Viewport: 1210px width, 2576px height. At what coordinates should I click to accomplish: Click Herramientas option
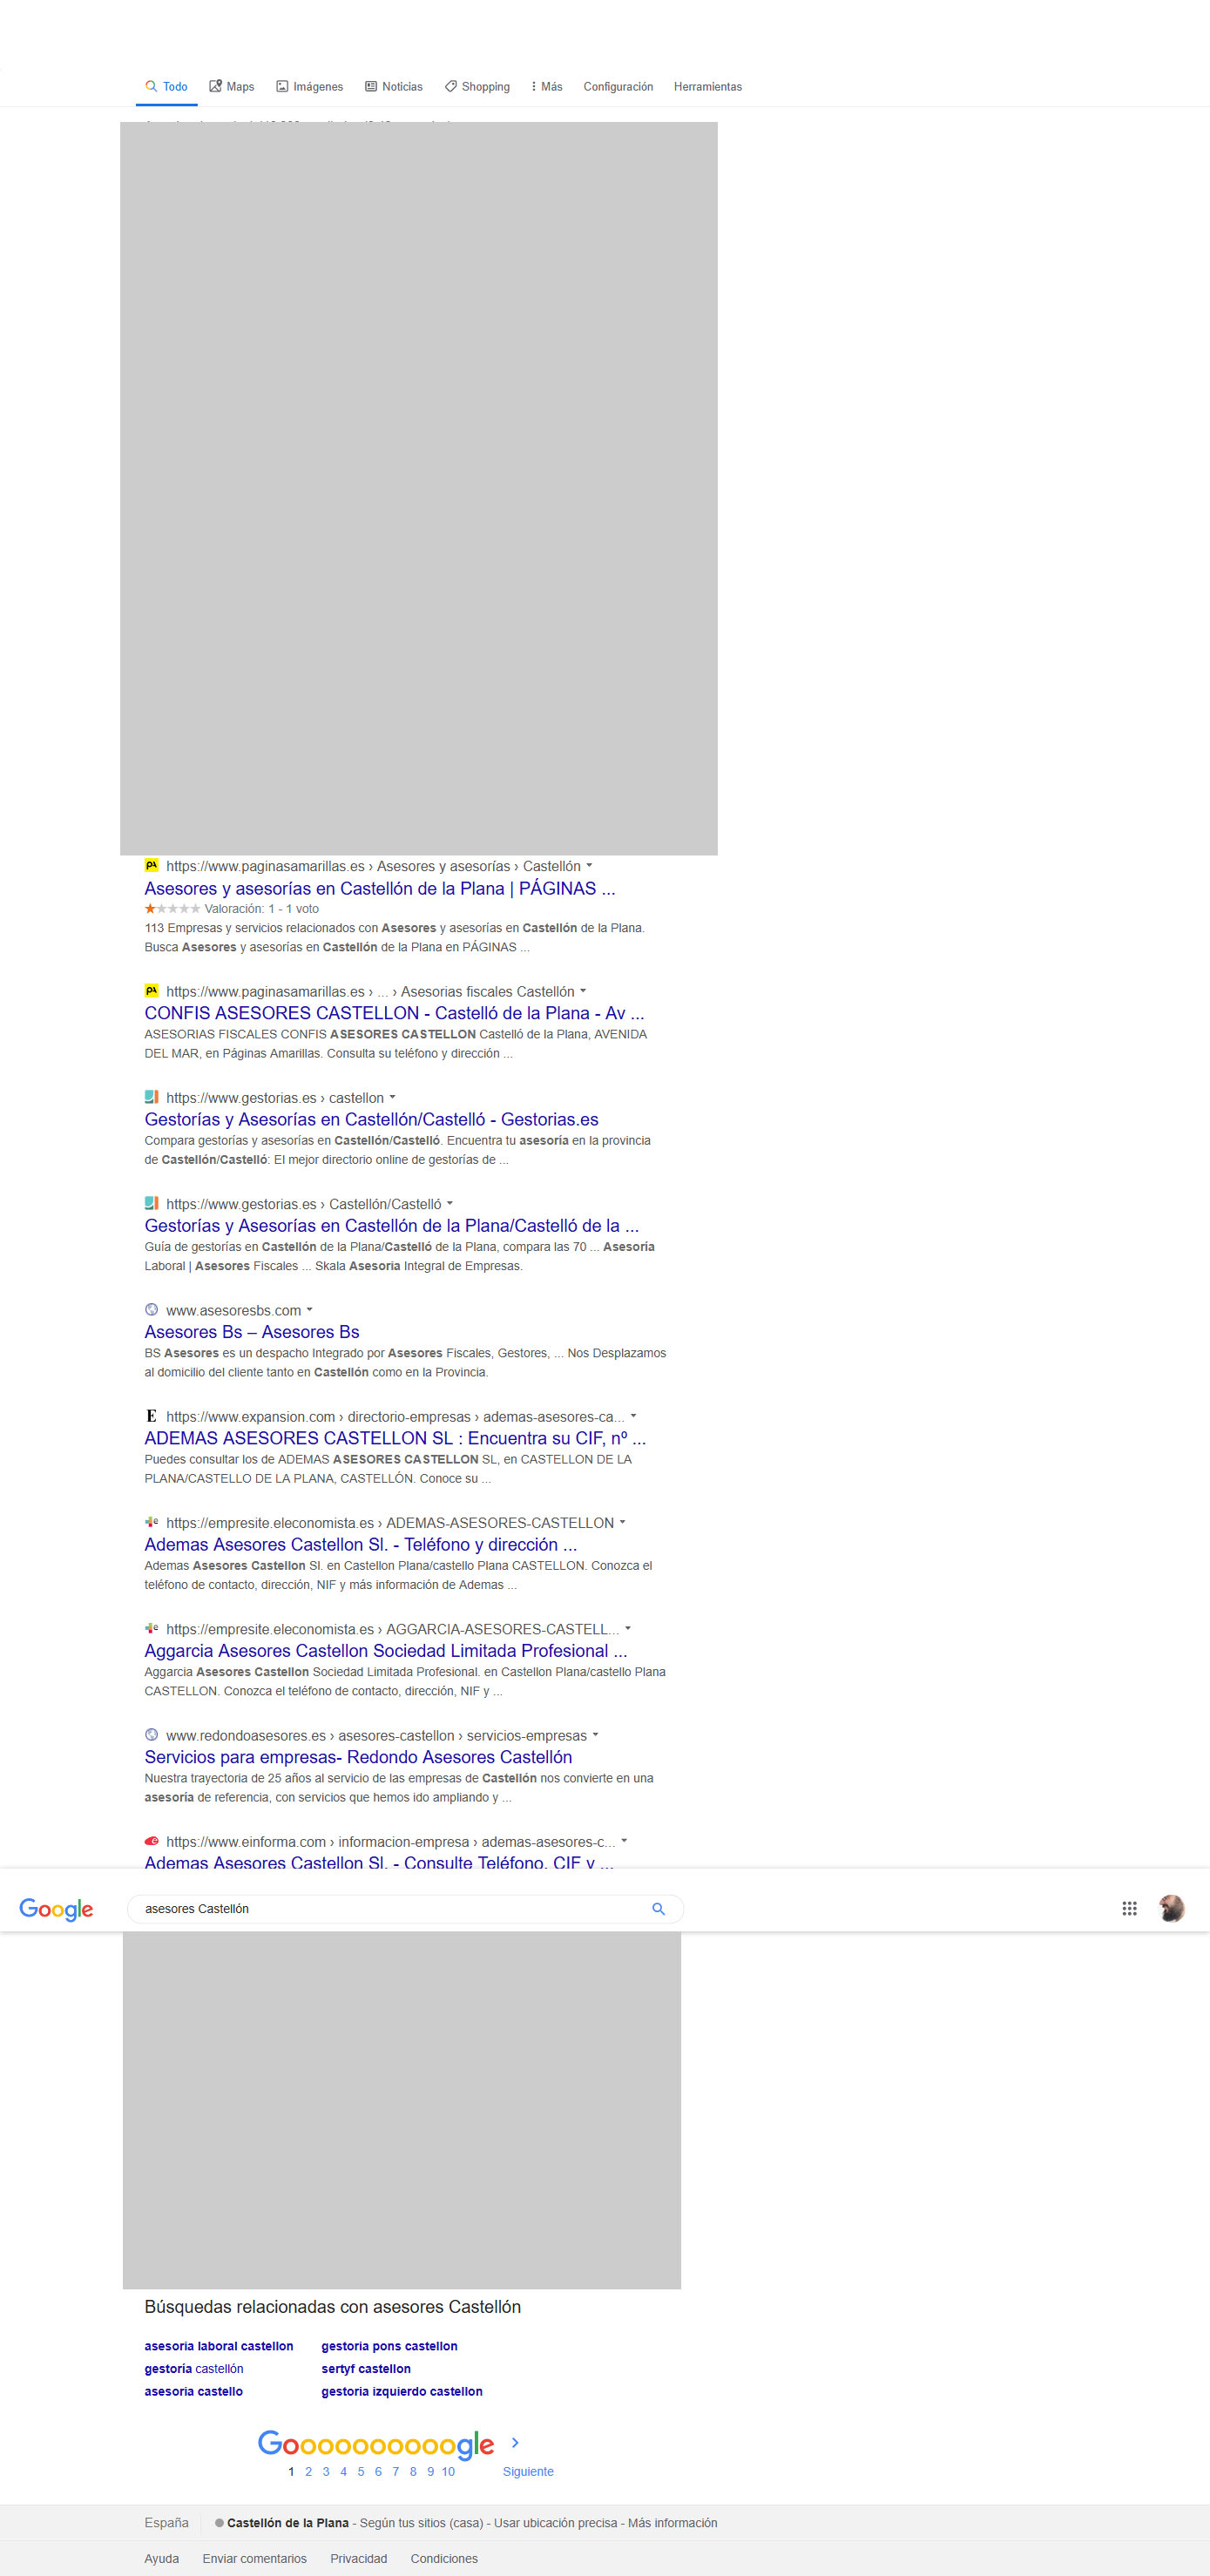[707, 87]
